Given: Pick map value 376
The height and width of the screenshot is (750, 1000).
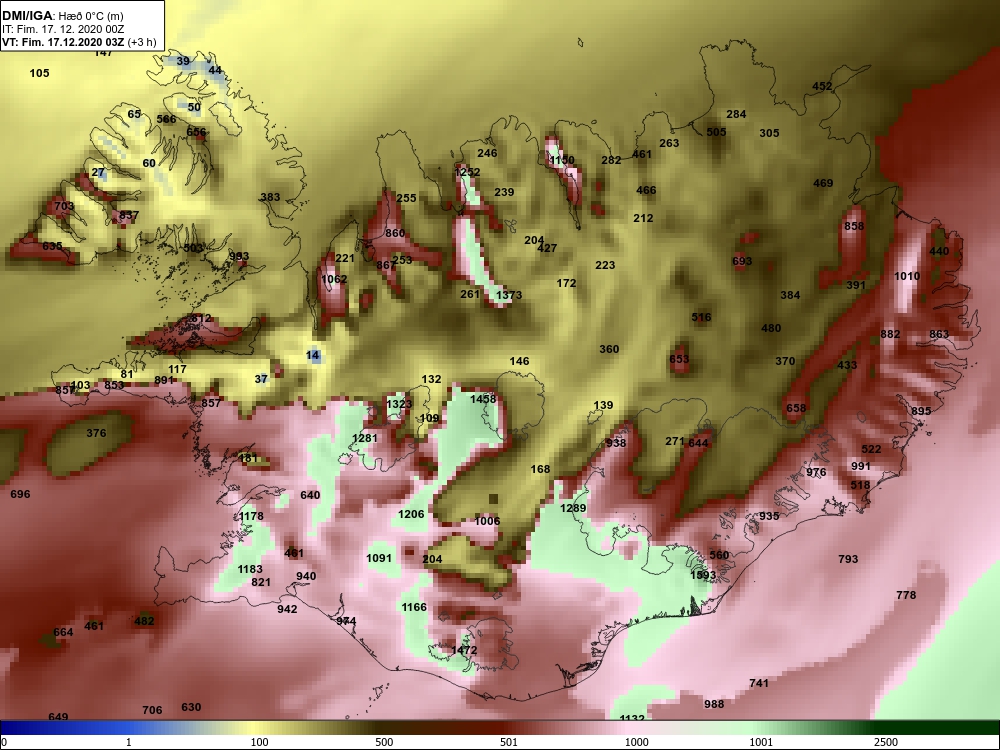Looking at the screenshot, I should [x=96, y=433].
